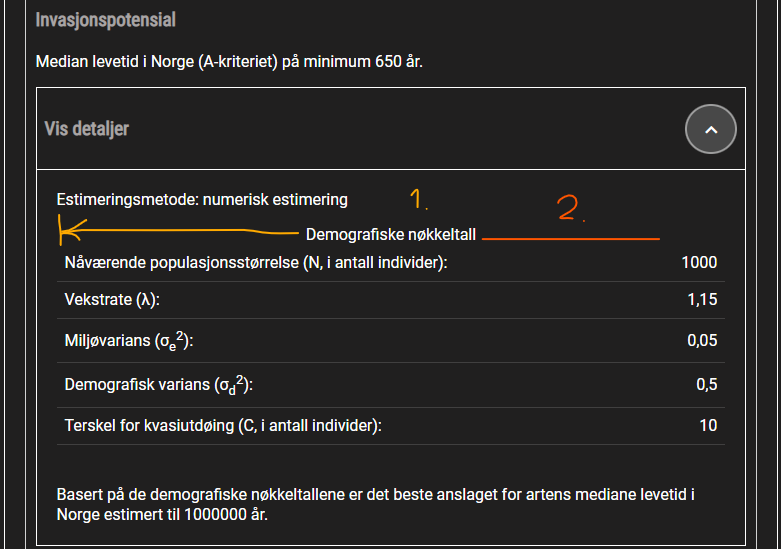
Task: Select the 'Demografisk varians' row label
Action: tap(159, 385)
